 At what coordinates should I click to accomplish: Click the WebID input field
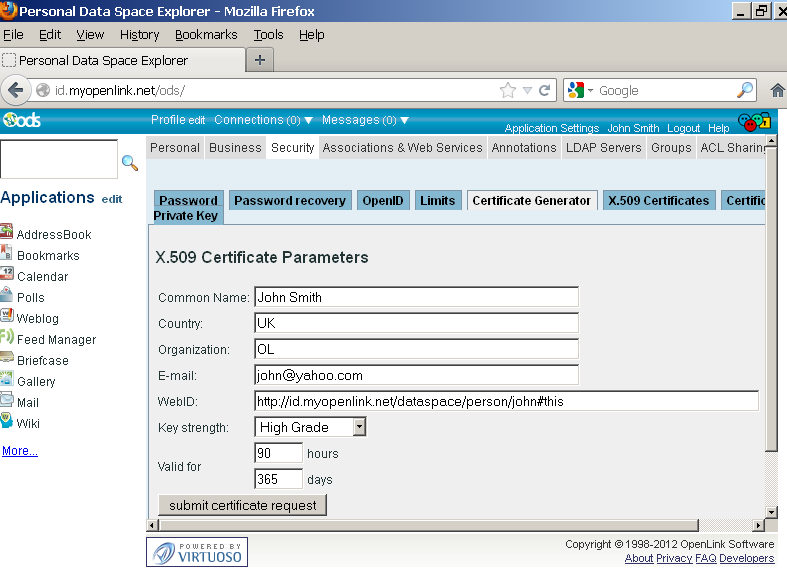(506, 401)
